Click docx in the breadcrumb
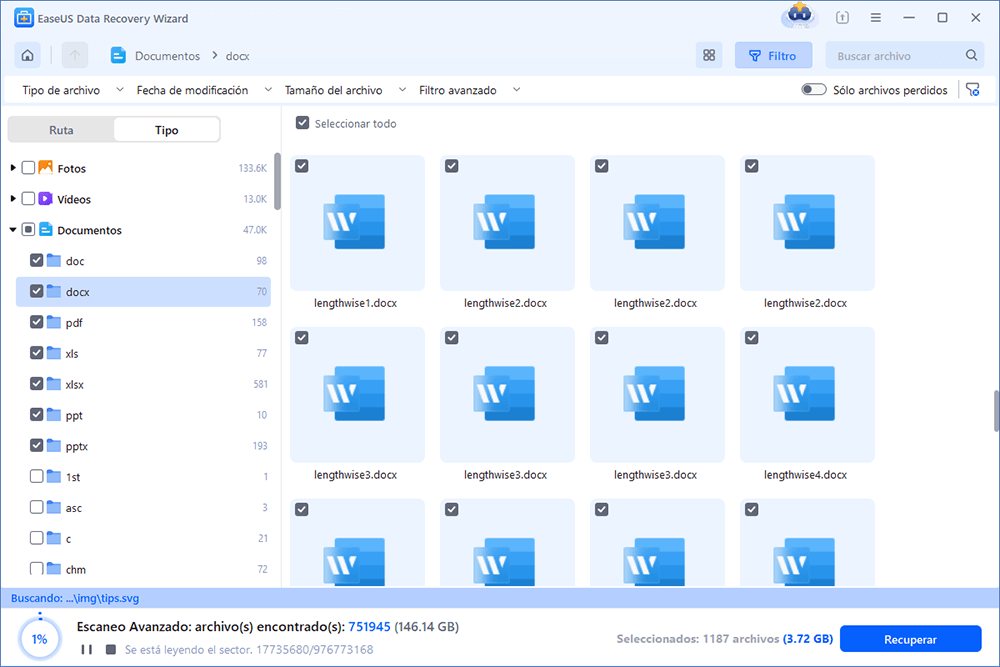 237,56
